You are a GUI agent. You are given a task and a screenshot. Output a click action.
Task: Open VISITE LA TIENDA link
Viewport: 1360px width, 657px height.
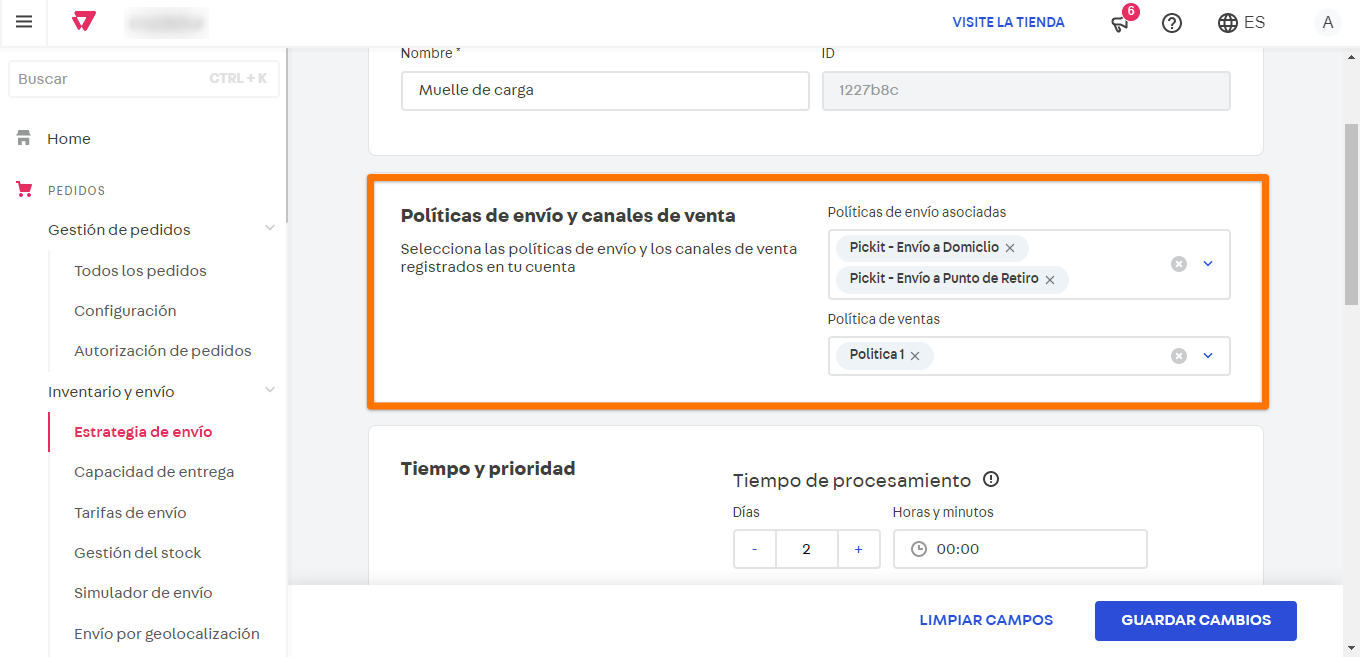tap(1008, 22)
